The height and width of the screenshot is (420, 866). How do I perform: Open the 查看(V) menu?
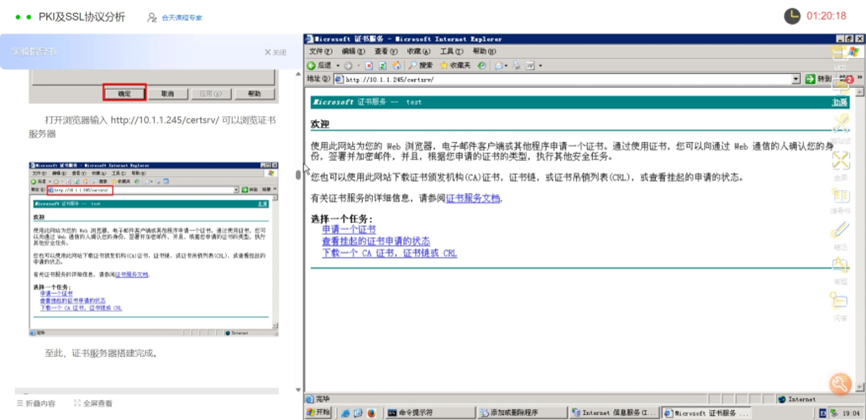tap(386, 51)
